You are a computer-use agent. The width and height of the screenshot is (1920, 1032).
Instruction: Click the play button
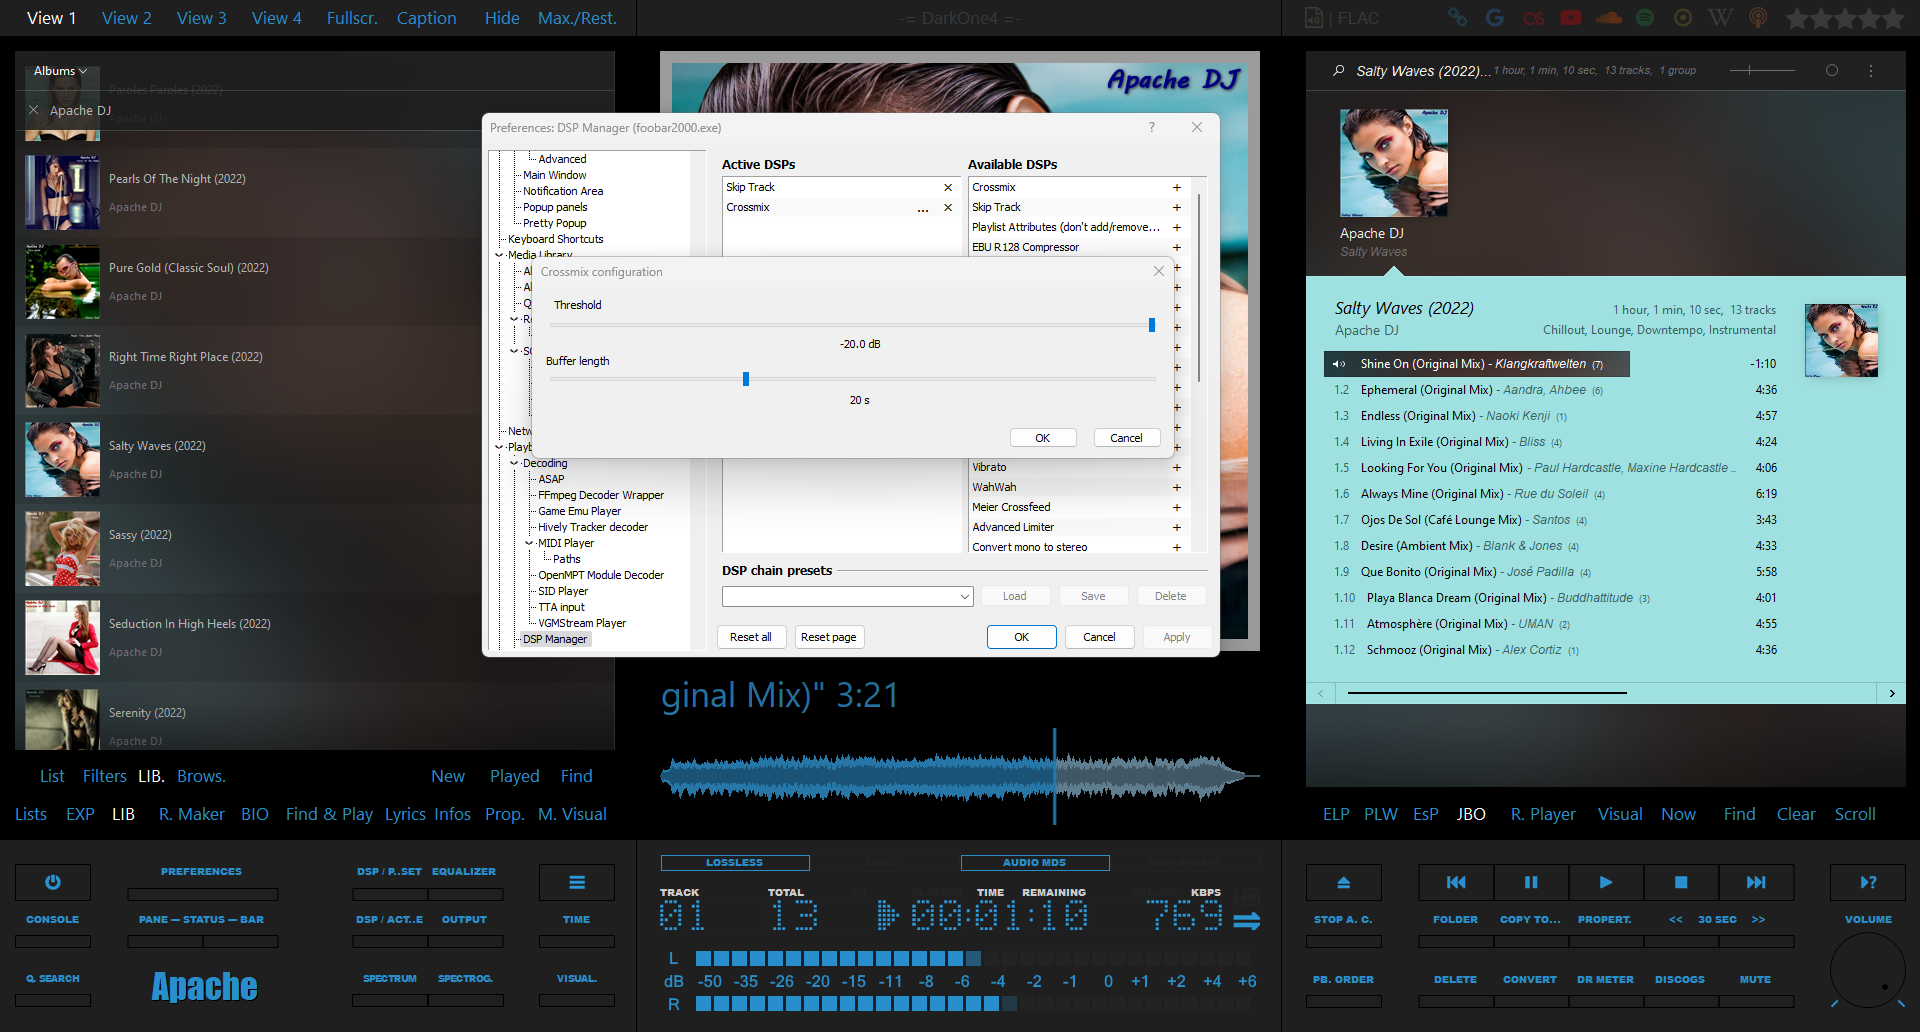coord(1606,882)
